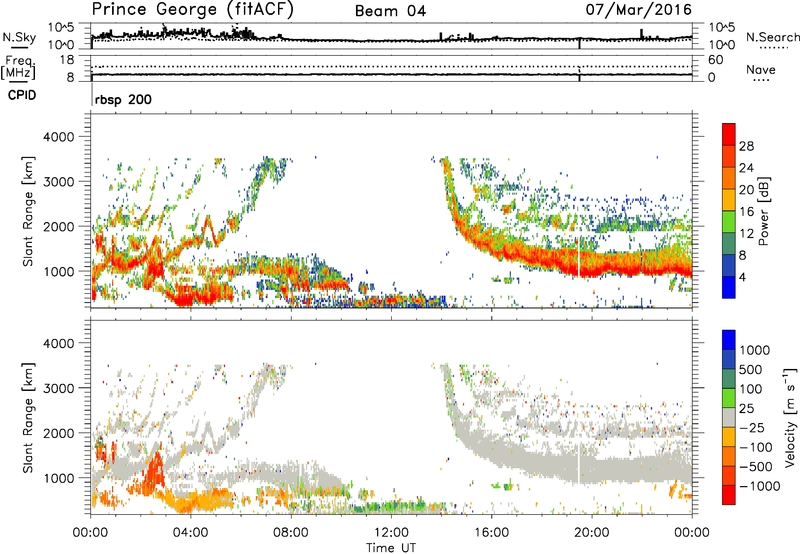Click the '500' velocity color bar value
Image resolution: width=800 pixels, height=554 pixels.
pyautogui.click(x=751, y=369)
